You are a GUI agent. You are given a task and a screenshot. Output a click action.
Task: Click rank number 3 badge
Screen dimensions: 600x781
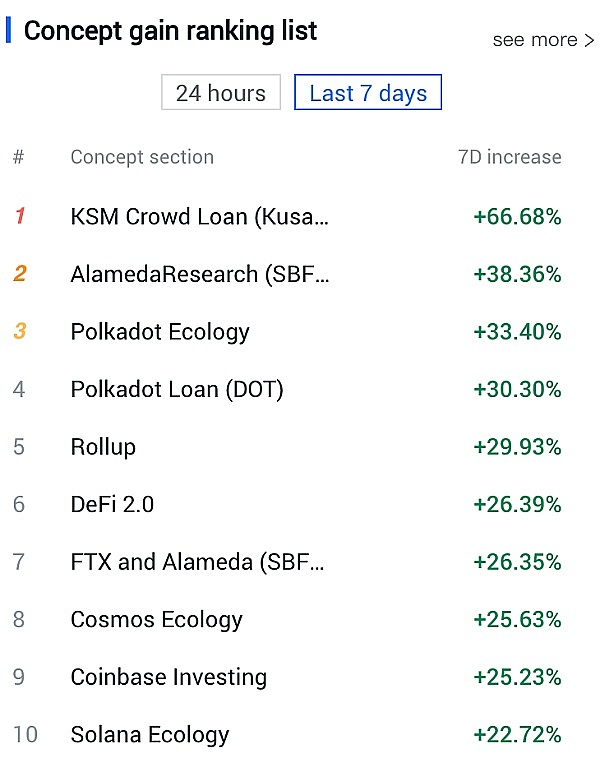pos(19,332)
